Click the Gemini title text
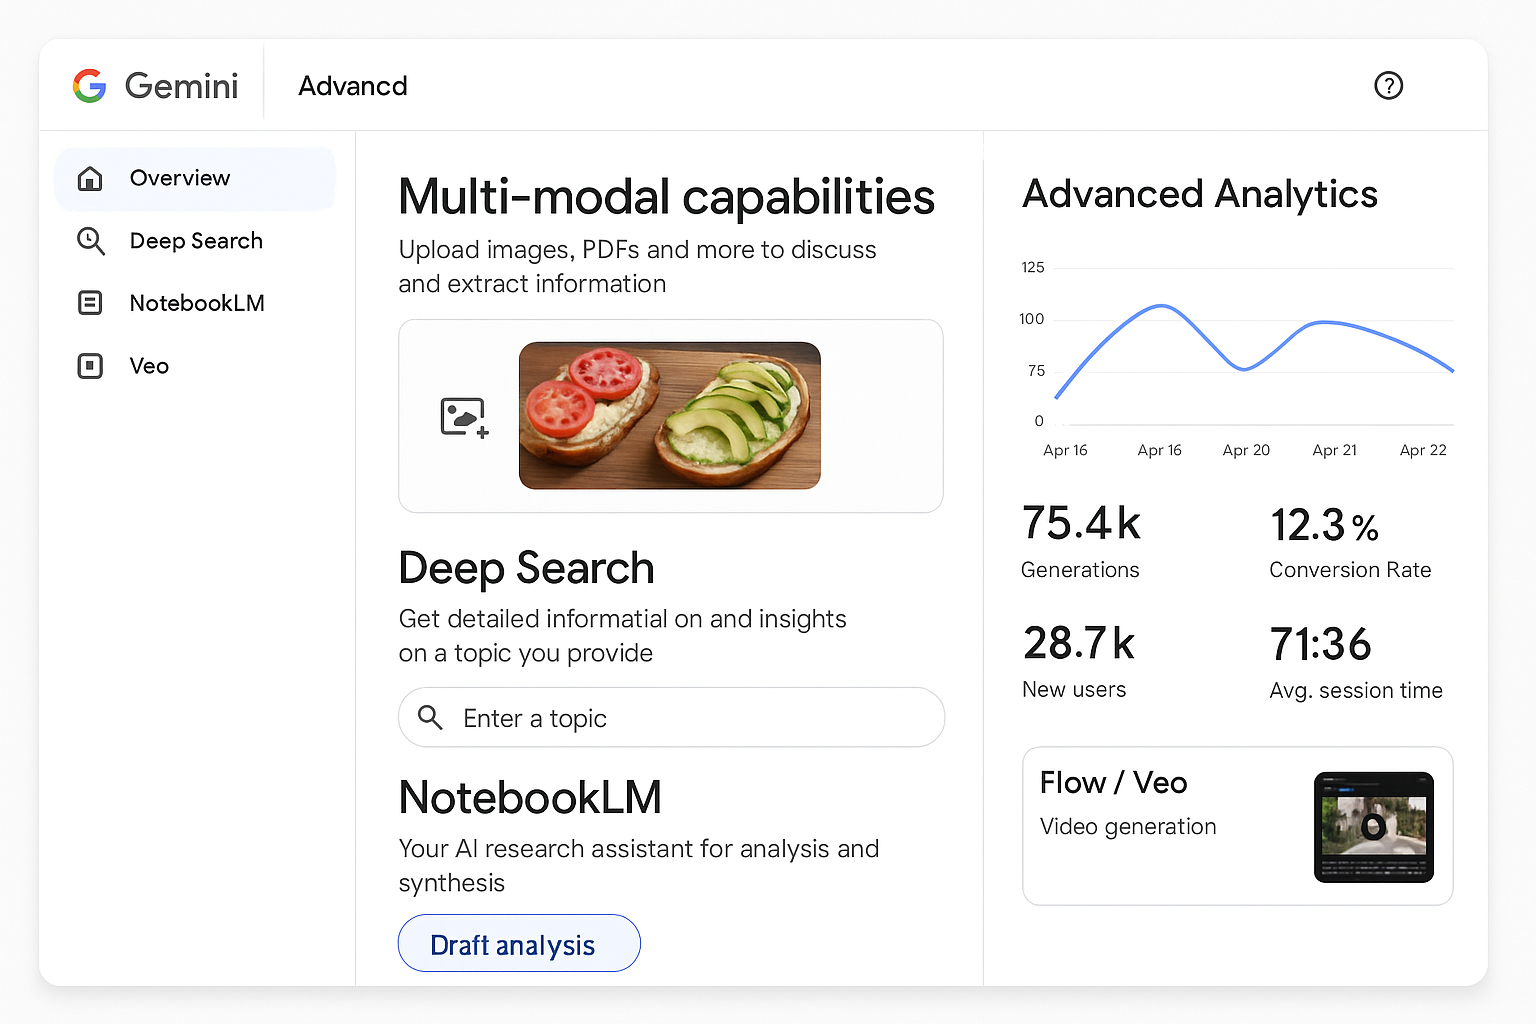This screenshot has height=1024, width=1536. [x=181, y=86]
